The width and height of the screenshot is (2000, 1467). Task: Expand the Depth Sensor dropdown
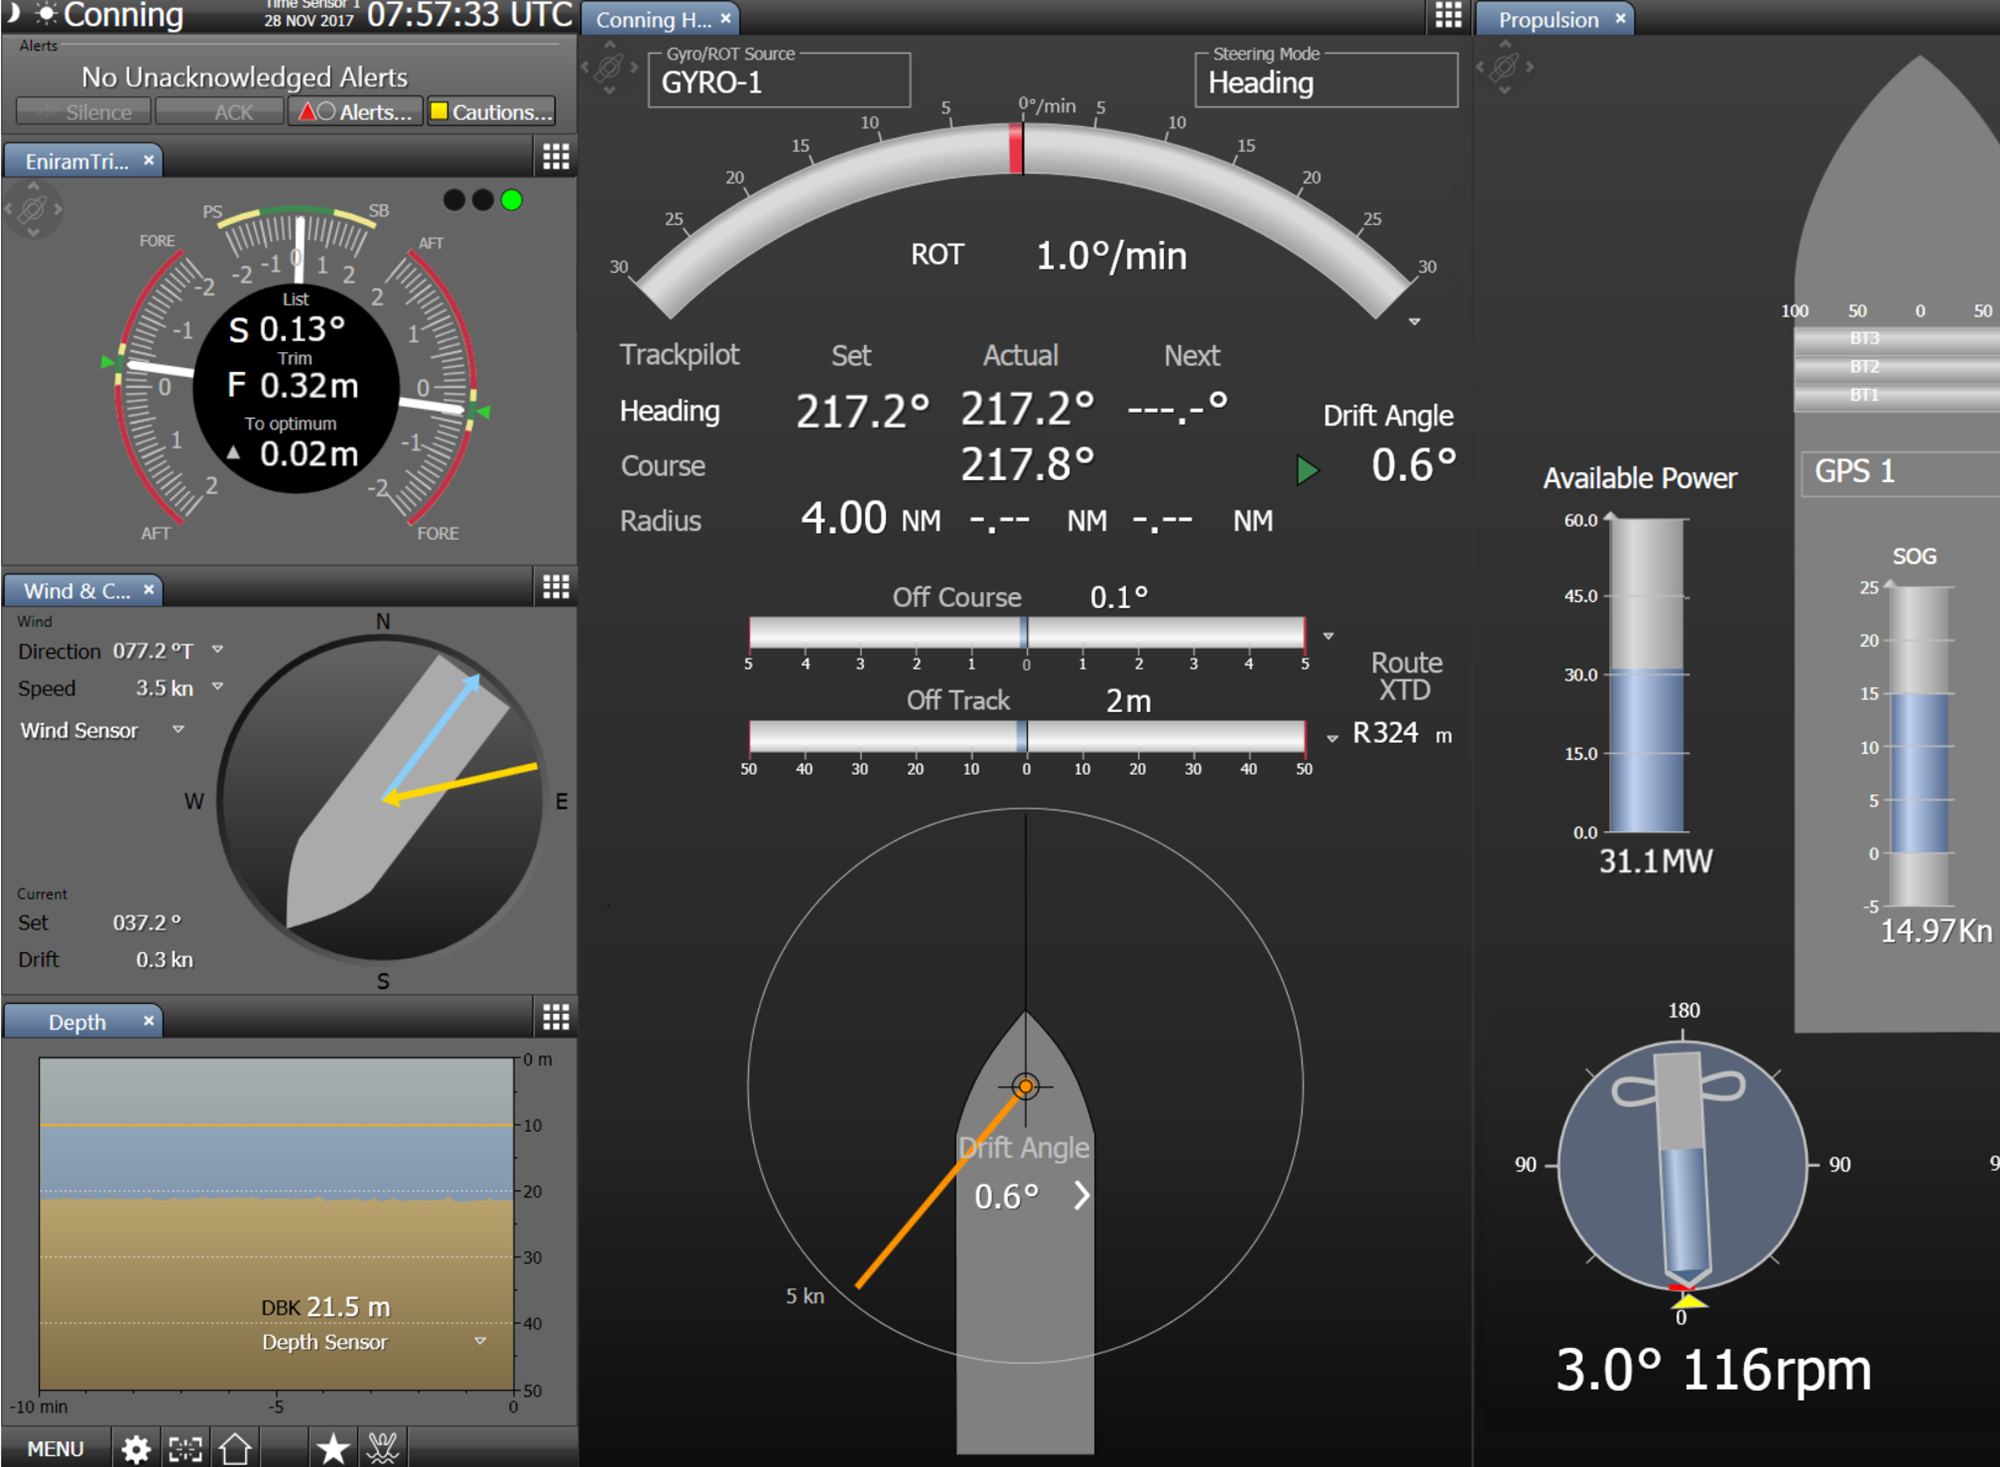pos(480,1341)
